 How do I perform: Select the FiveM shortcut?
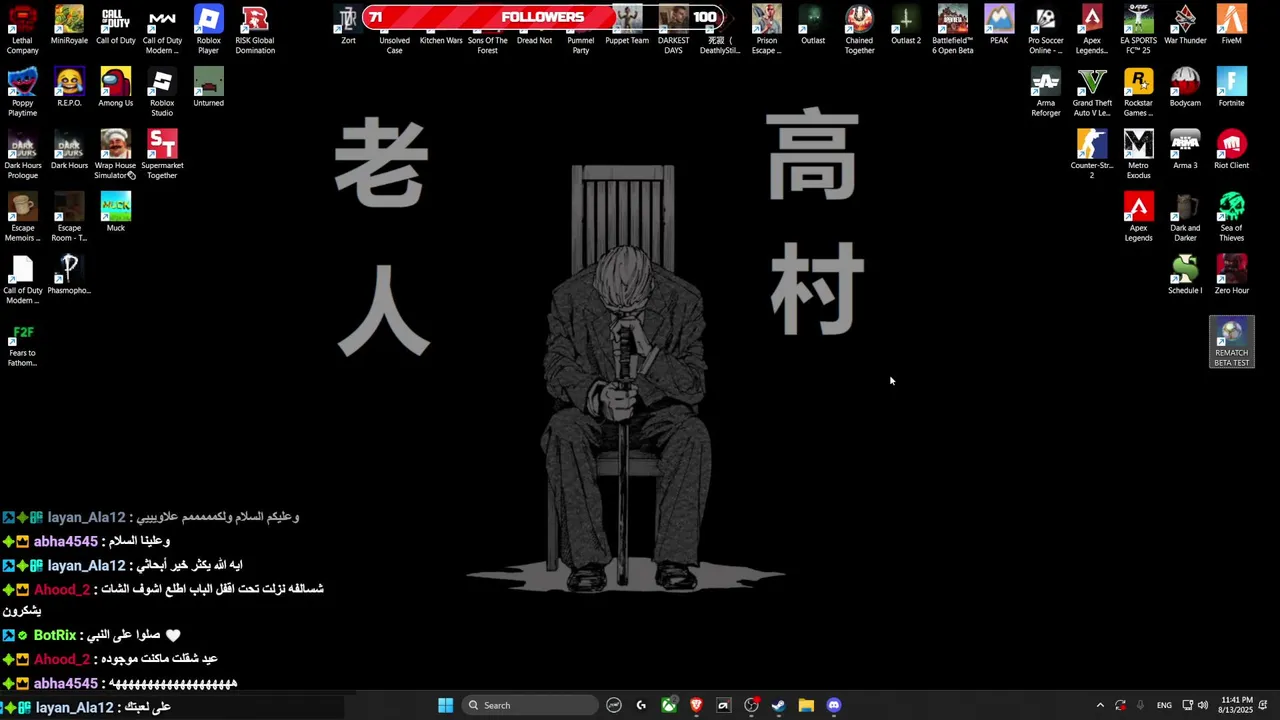(1231, 26)
